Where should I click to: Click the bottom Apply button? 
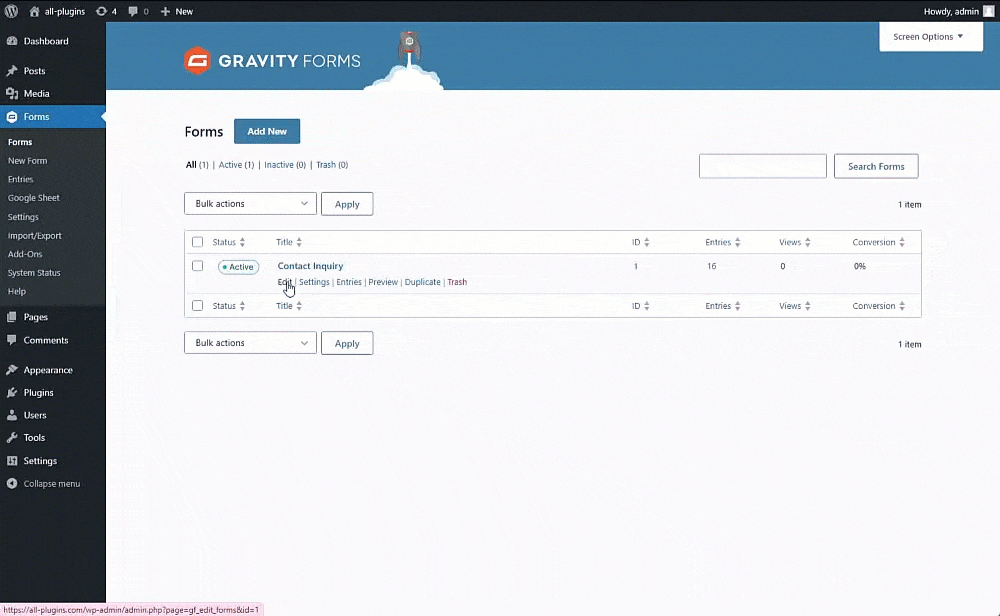click(347, 343)
